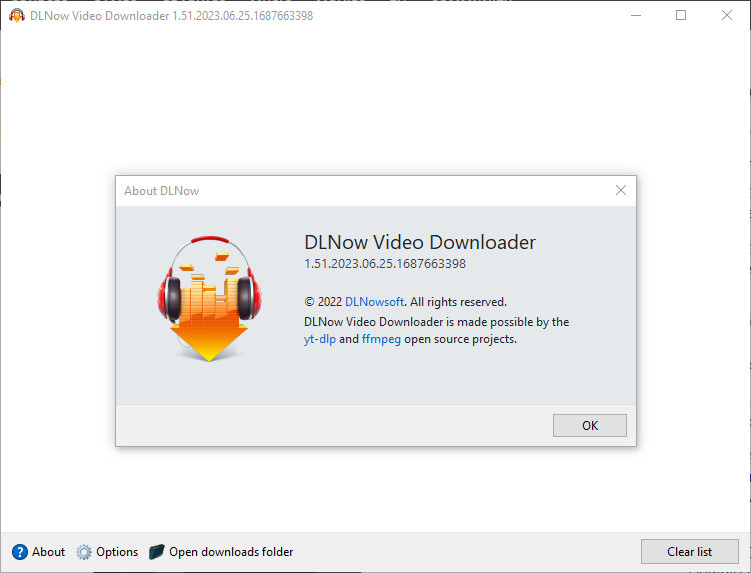The image size is (751, 573).
Task: Click version text 1.51.2023.06.25.1687663398 in dialog
Action: click(x=385, y=264)
